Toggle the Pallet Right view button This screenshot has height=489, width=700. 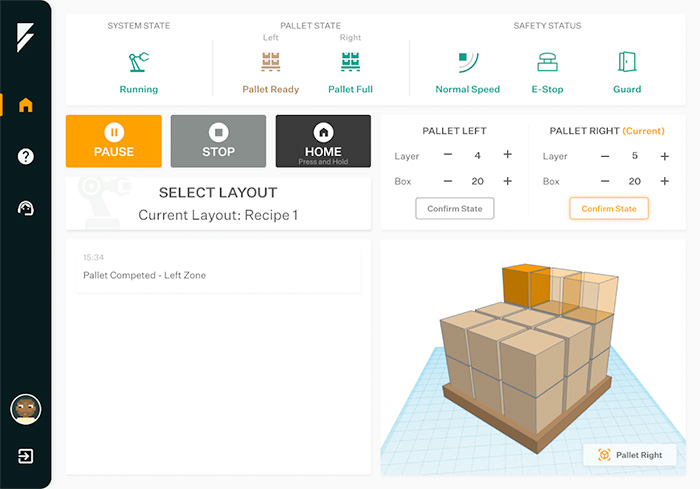pyautogui.click(x=629, y=455)
